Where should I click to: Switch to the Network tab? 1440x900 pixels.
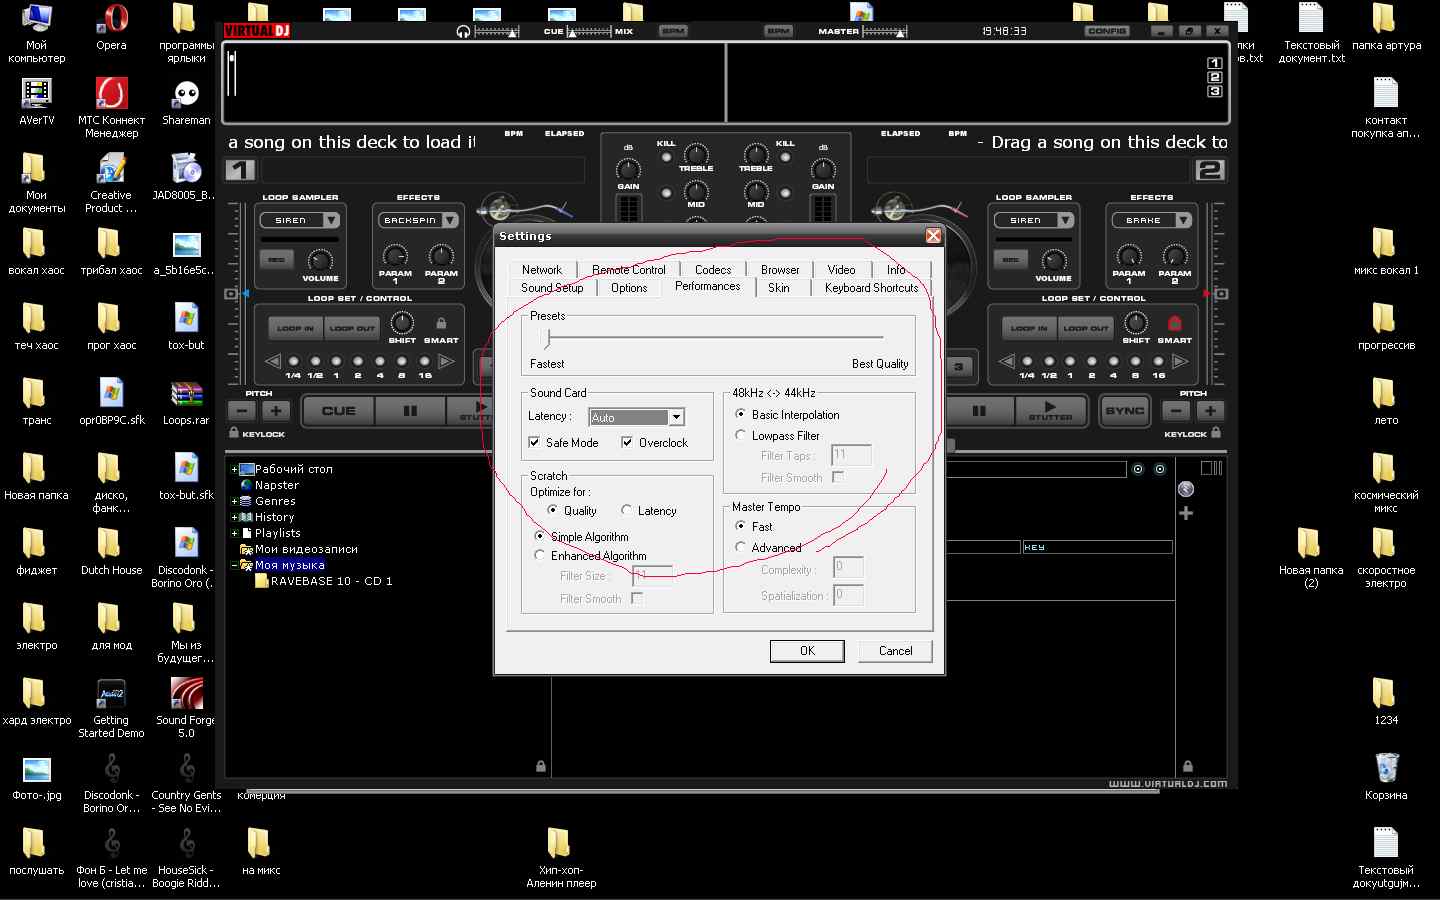(x=542, y=270)
